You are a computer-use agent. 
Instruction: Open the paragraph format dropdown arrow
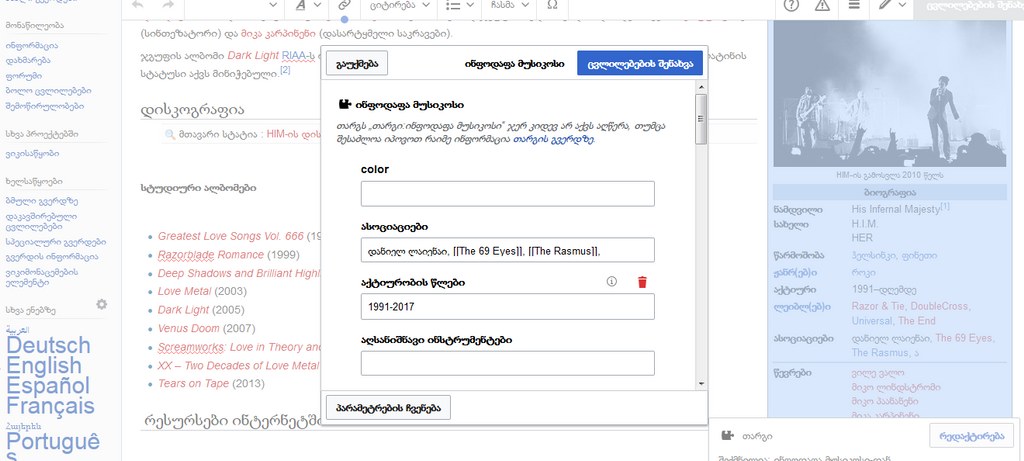273,5
